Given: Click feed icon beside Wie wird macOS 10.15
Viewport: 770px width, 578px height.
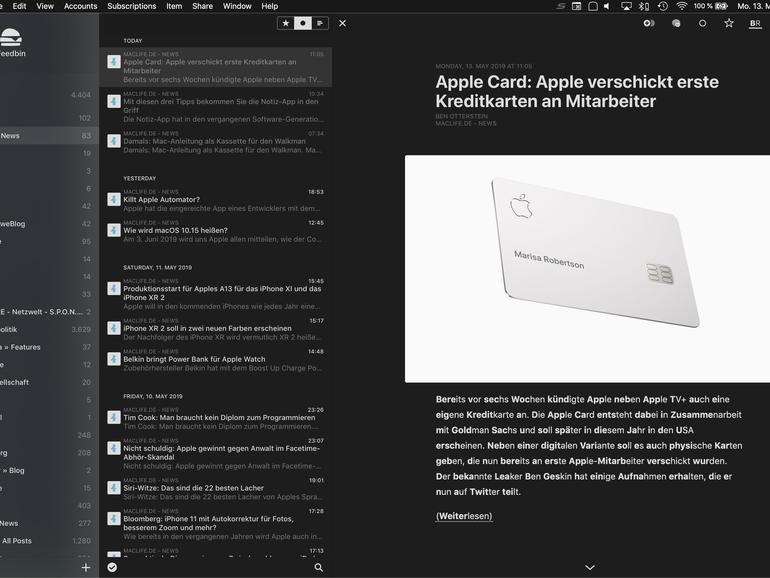Looking at the screenshot, I should [x=114, y=230].
